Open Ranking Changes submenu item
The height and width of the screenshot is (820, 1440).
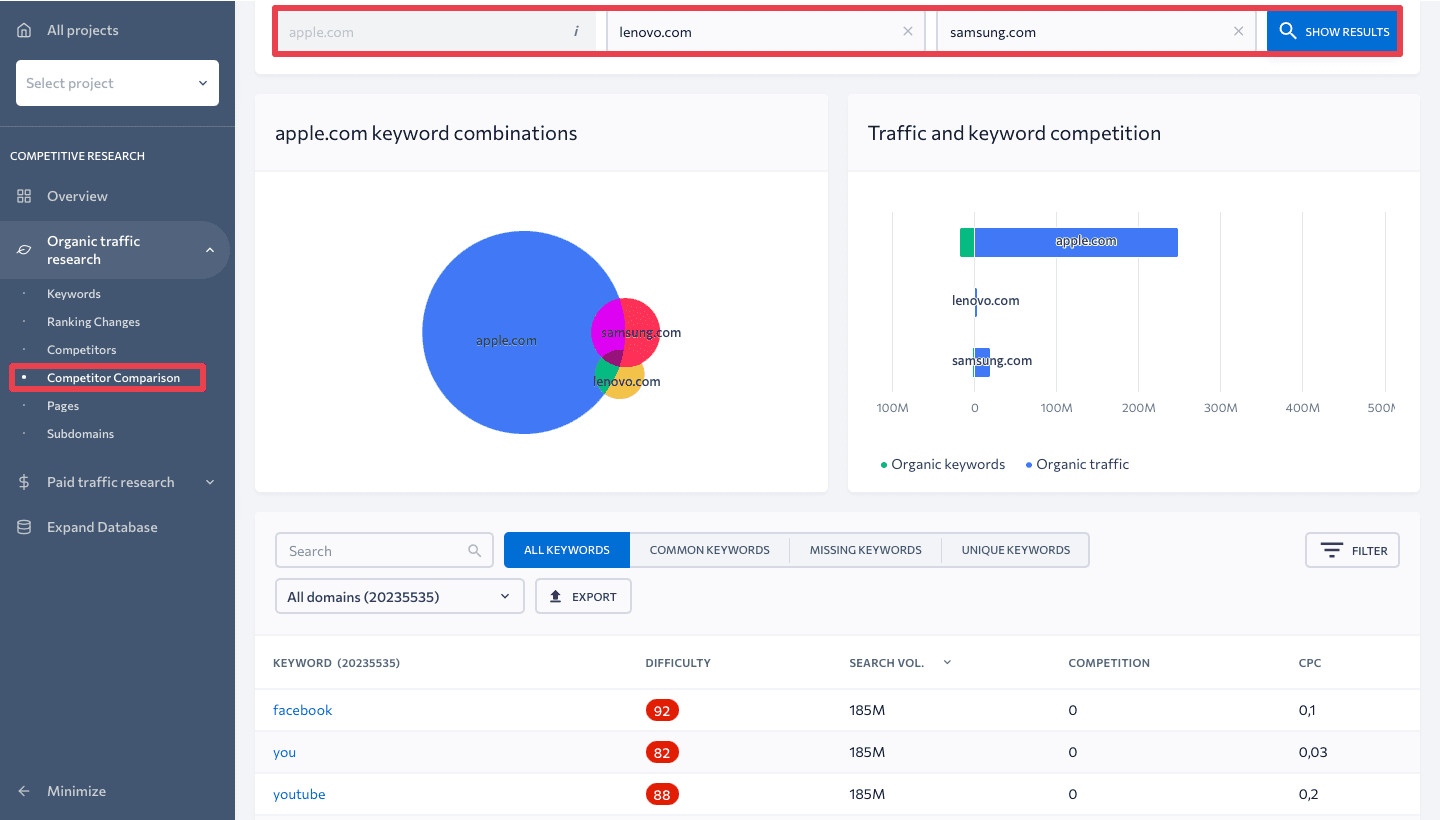click(x=93, y=322)
